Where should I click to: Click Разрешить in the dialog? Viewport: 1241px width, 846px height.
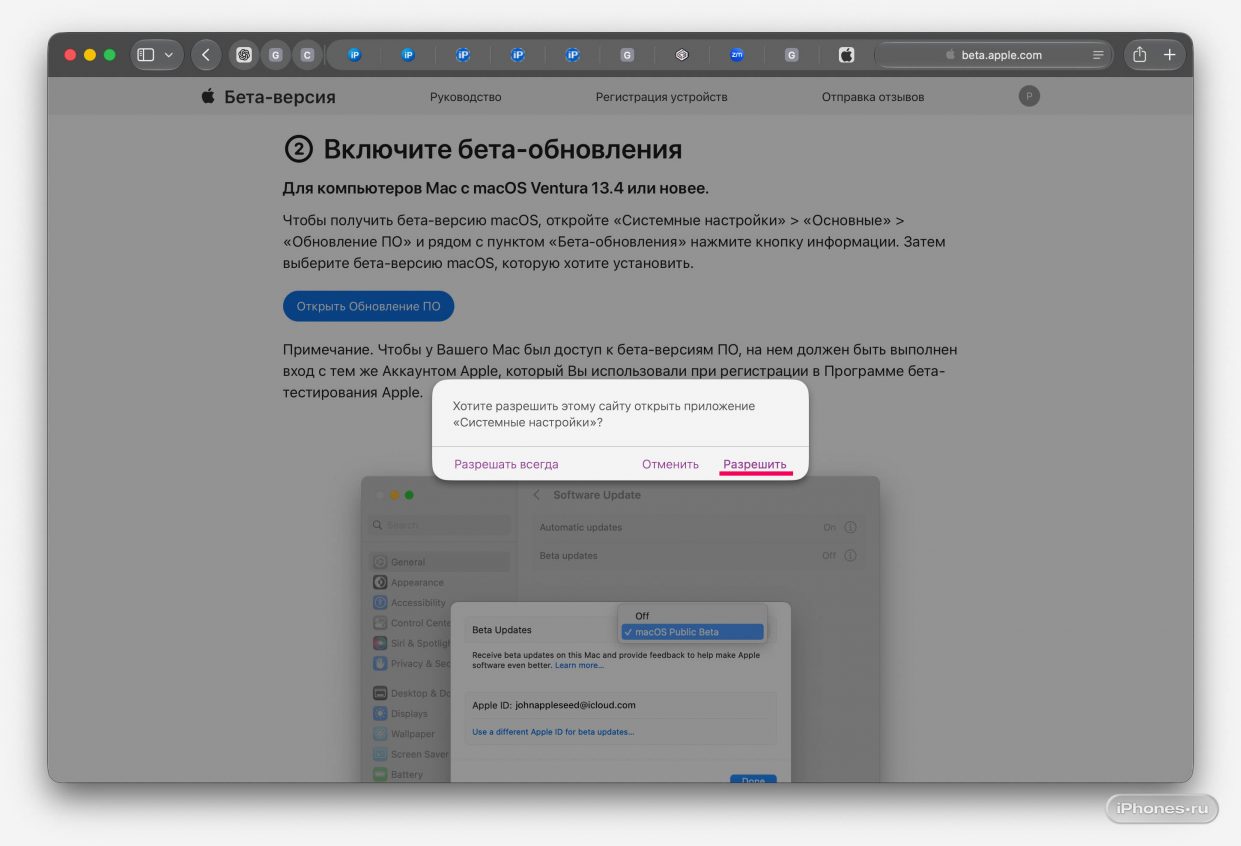[x=755, y=464]
